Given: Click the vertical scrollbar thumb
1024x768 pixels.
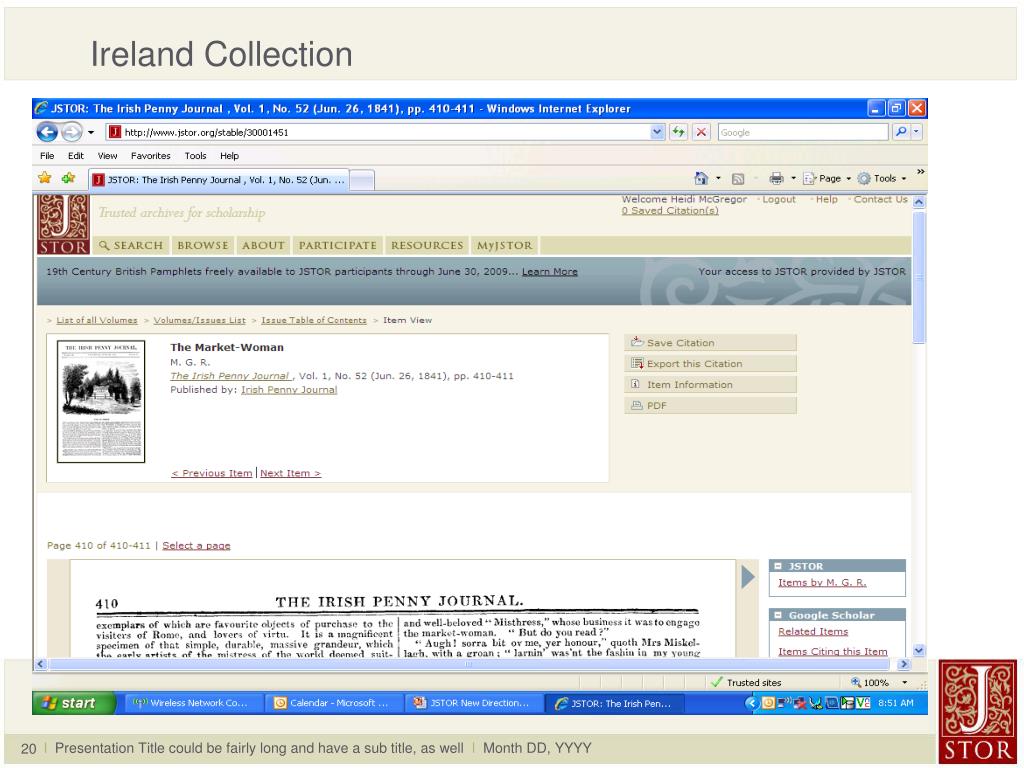Looking at the screenshot, I should click(919, 277).
